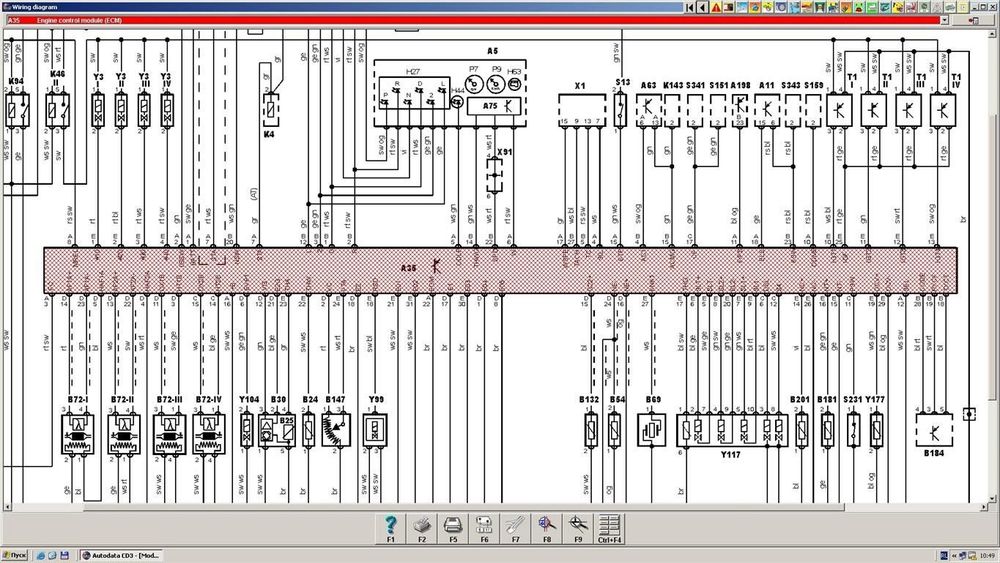Image resolution: width=1000 pixels, height=563 pixels.
Task: Click the purple circle toolbar icon
Action: [x=781, y=7]
